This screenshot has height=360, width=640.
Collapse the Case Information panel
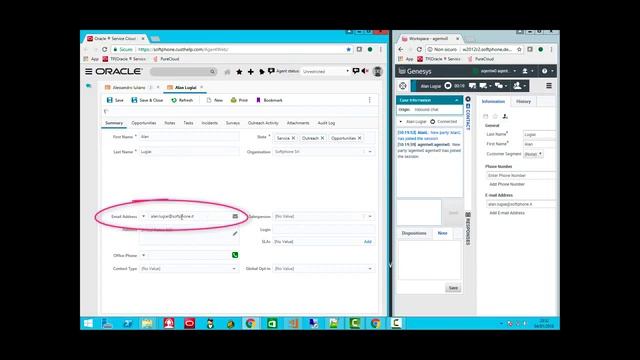457,100
